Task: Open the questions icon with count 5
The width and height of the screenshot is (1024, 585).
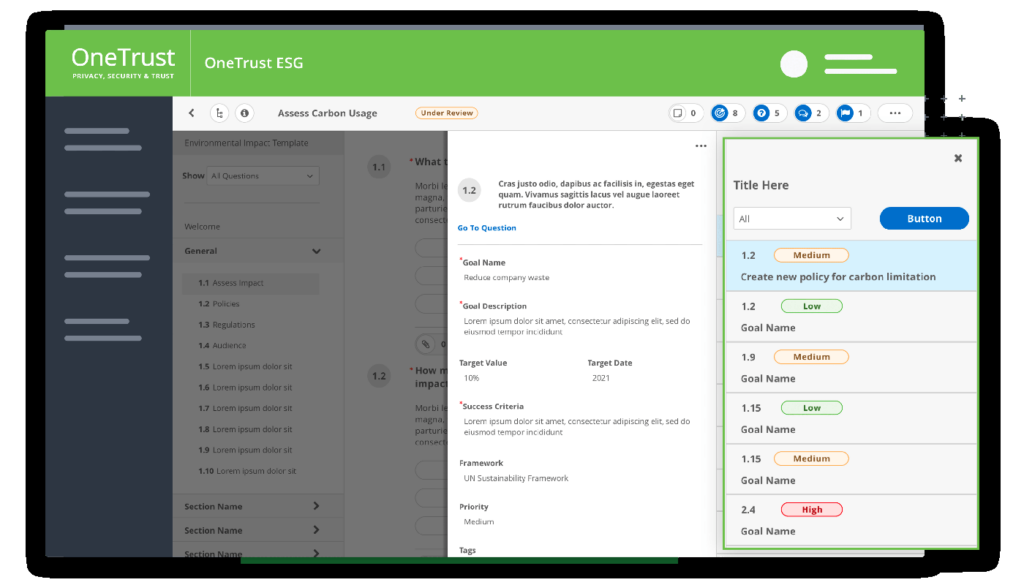Action: pyautogui.click(x=763, y=112)
